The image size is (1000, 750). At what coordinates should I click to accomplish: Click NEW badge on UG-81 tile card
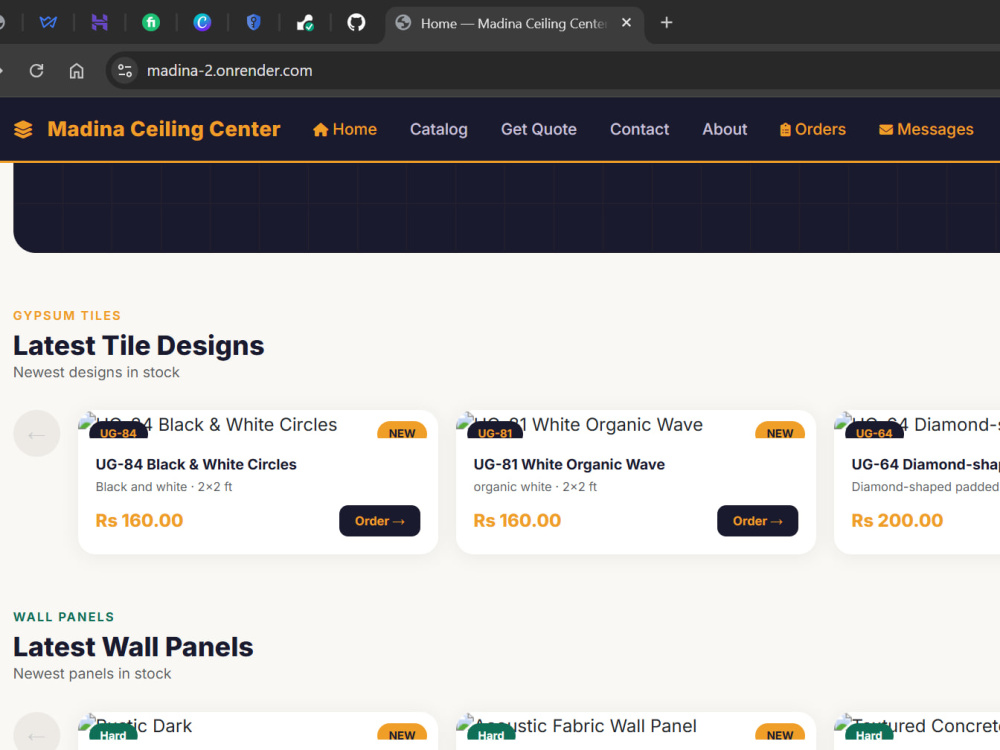(x=780, y=432)
